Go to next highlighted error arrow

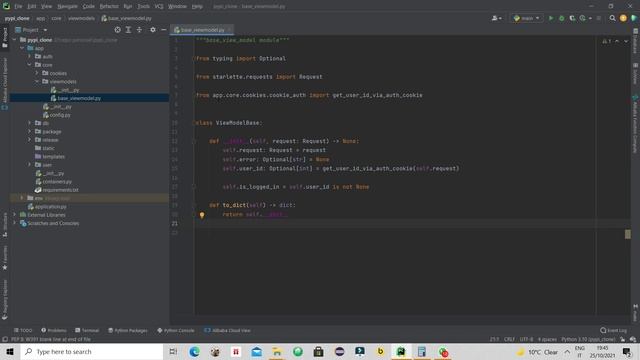(626, 41)
